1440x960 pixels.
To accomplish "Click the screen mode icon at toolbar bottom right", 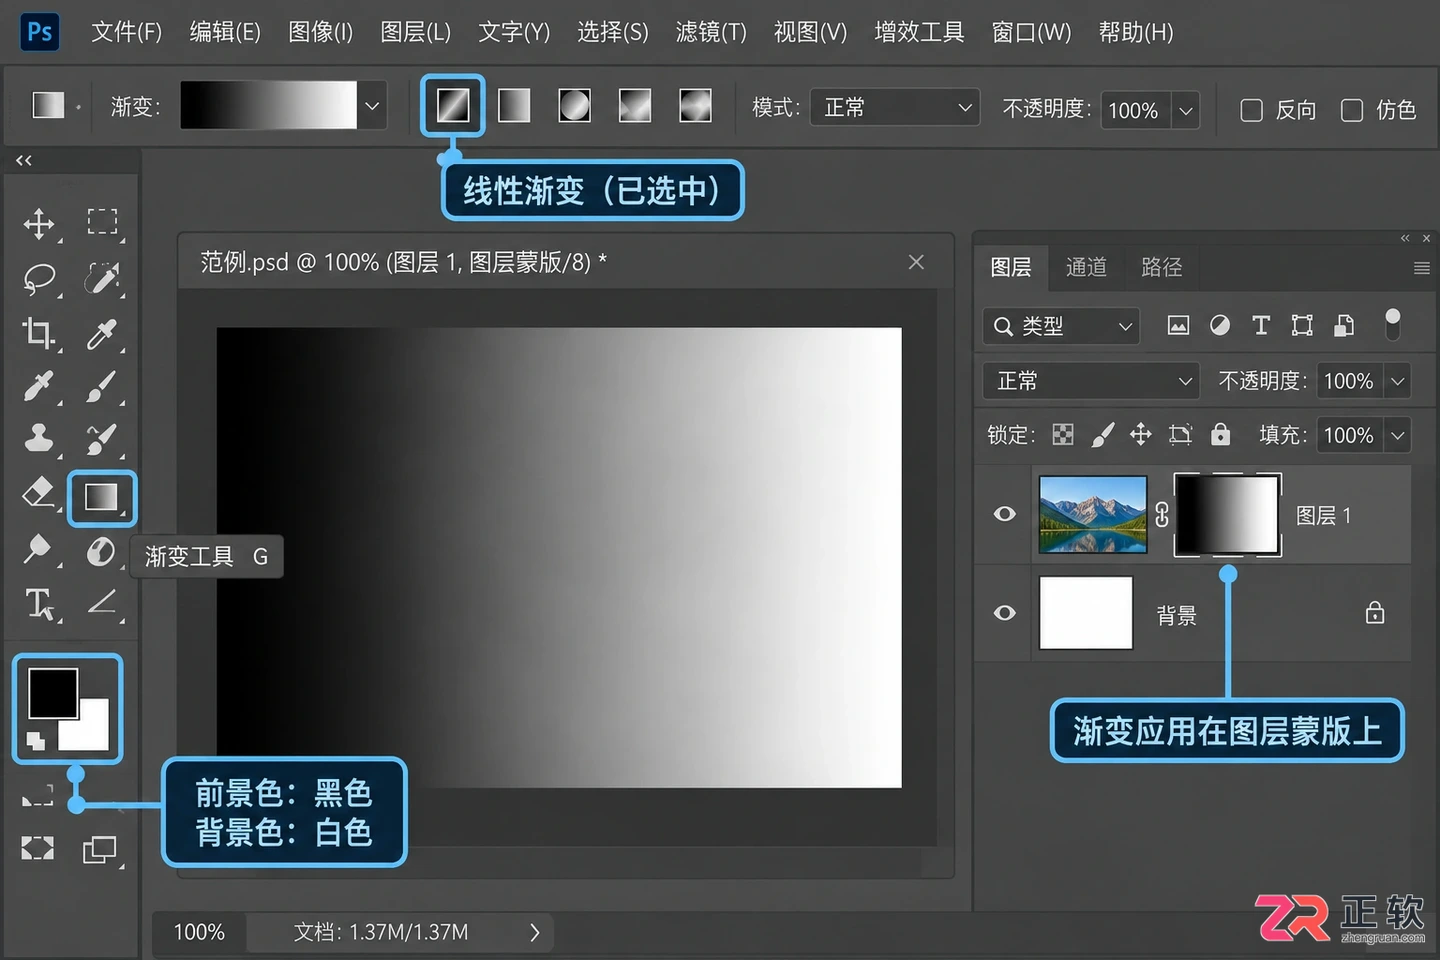I will coord(99,850).
